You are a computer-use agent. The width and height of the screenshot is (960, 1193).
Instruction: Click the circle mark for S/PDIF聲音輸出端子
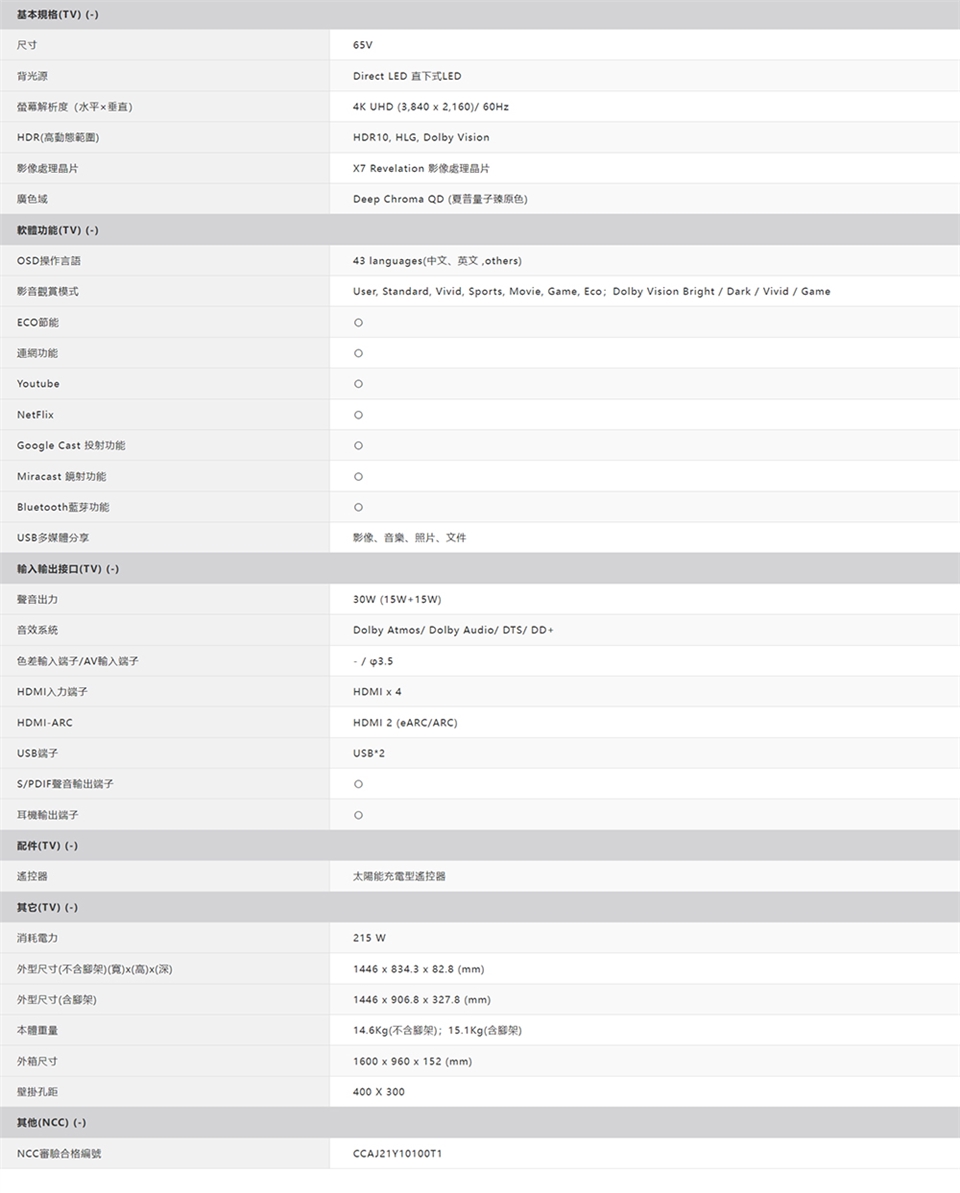(x=358, y=784)
